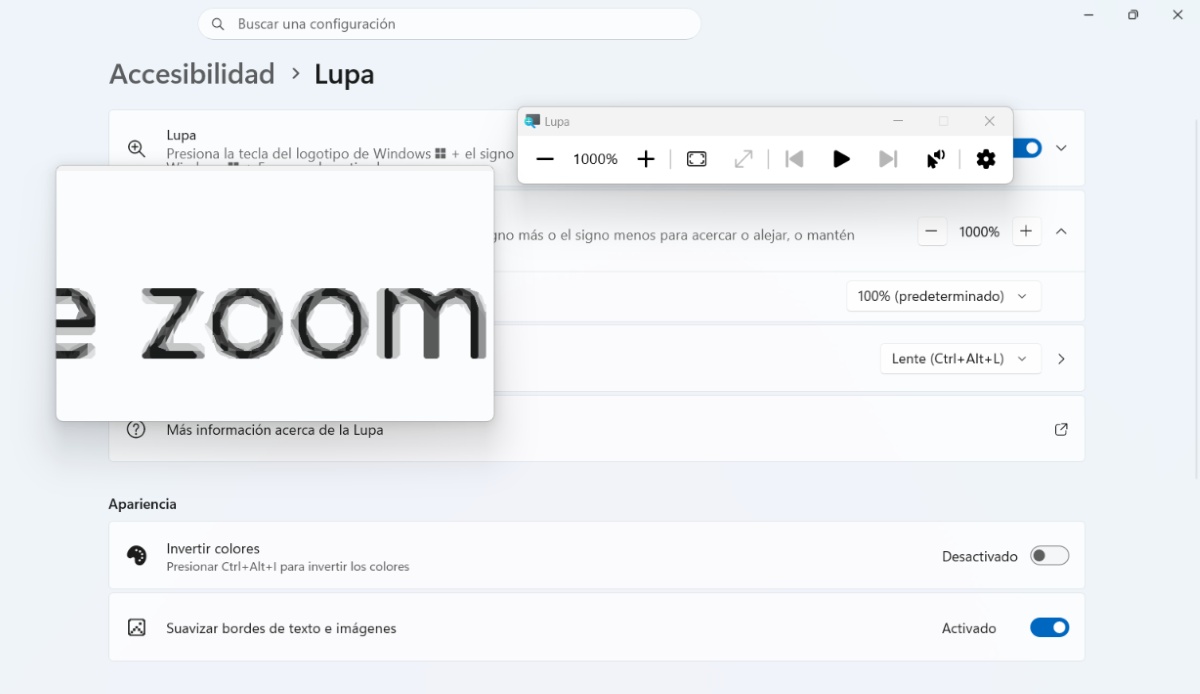Increase zoom level with settings plus button
This screenshot has width=1200, height=694.
(x=1026, y=231)
